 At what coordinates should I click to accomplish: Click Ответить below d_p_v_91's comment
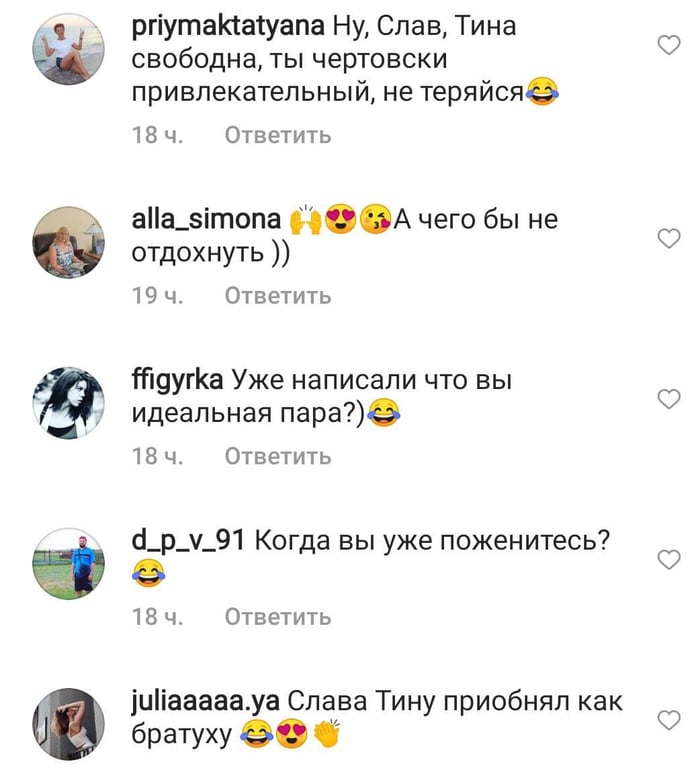[278, 617]
